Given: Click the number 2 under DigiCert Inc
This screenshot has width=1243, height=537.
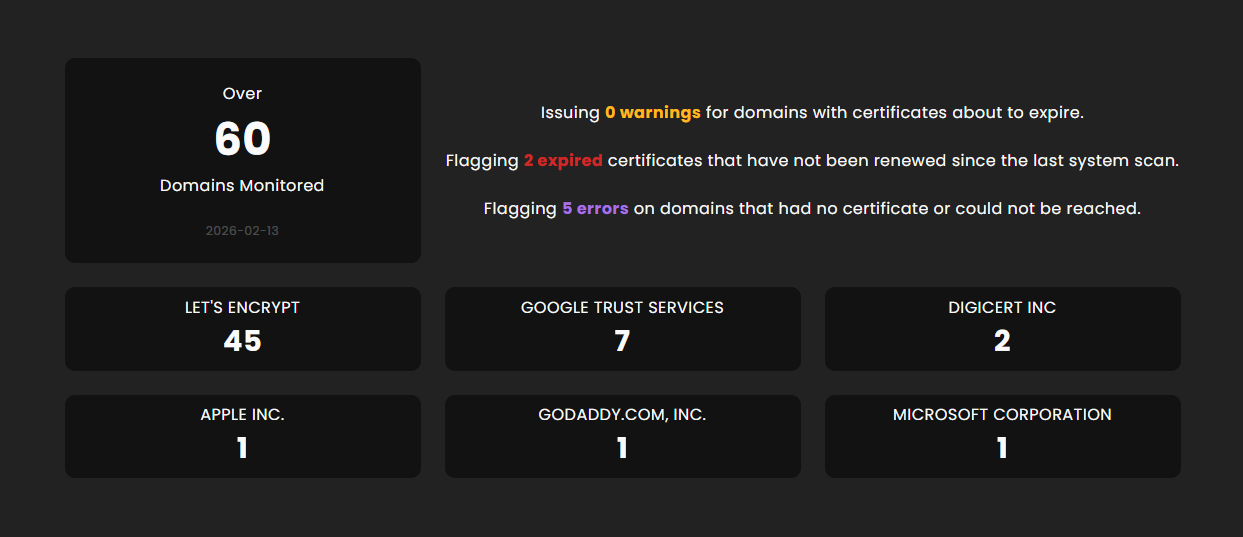Looking at the screenshot, I should tap(1002, 341).
